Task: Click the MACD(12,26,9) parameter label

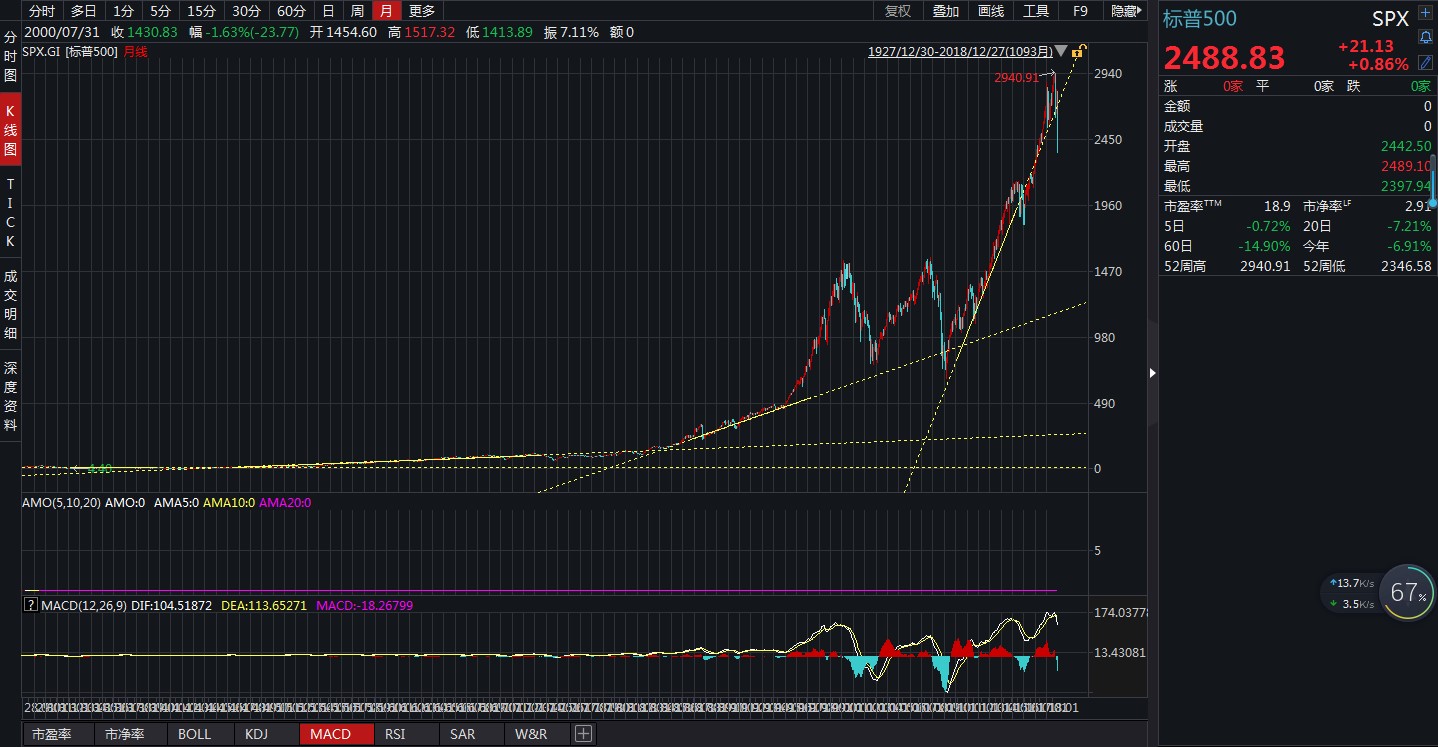Action: pos(84,605)
